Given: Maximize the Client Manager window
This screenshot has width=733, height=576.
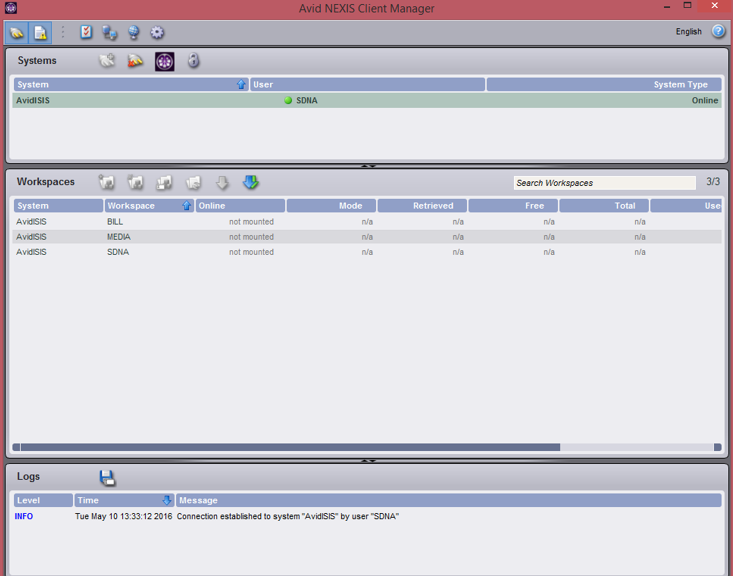Looking at the screenshot, I should (x=687, y=6).
